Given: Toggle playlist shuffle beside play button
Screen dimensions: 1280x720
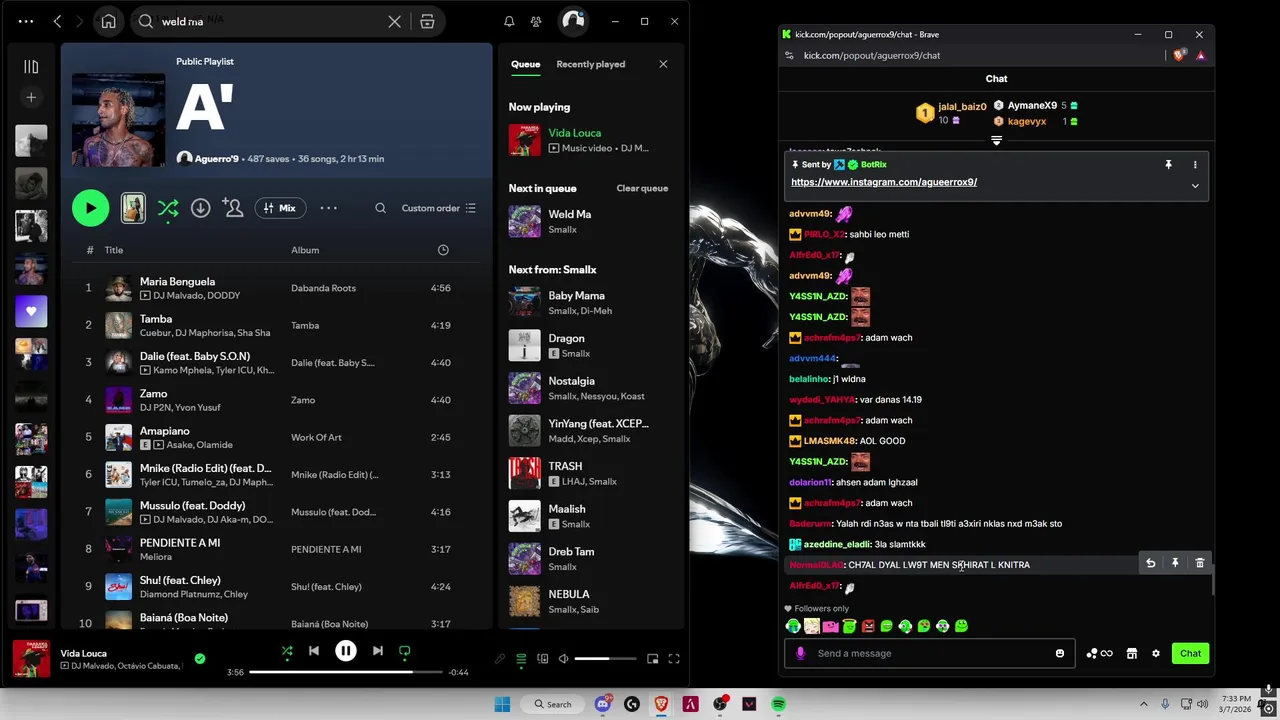Looking at the screenshot, I should 168,208.
